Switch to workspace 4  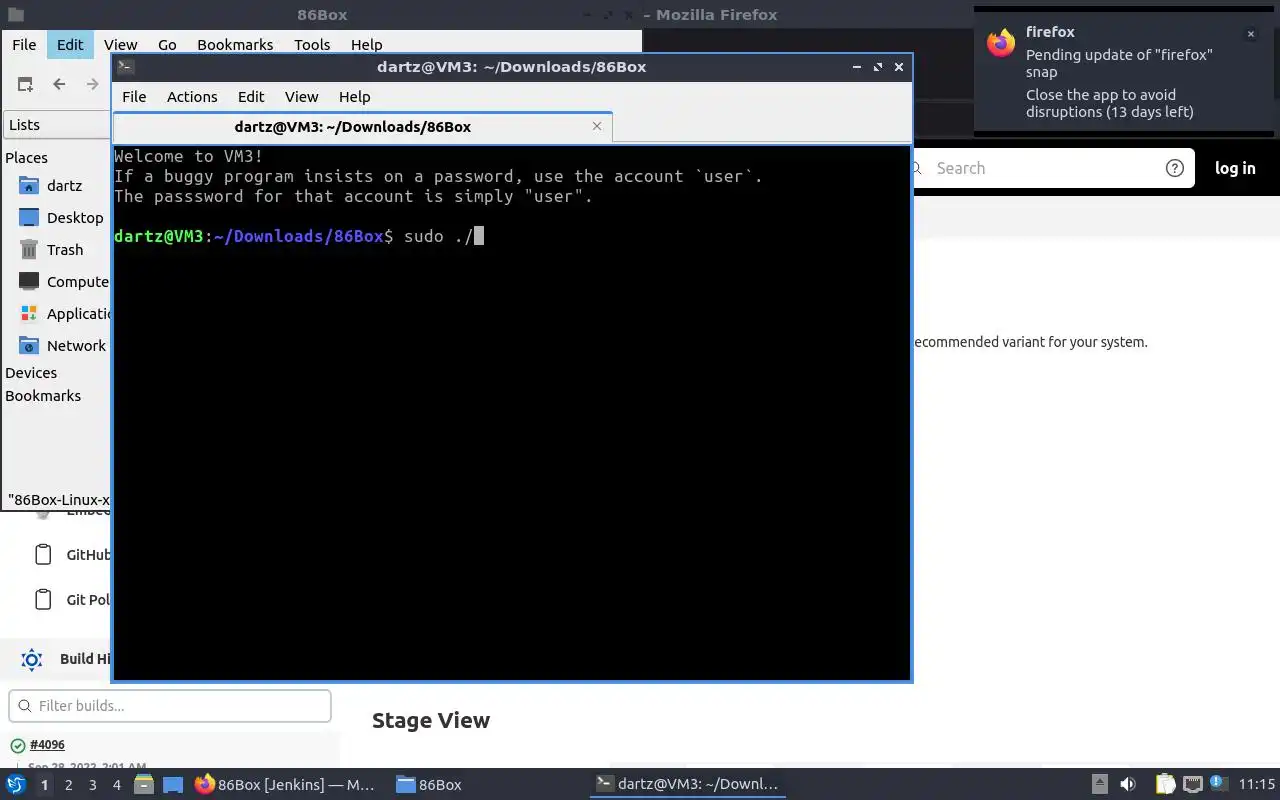click(x=116, y=785)
